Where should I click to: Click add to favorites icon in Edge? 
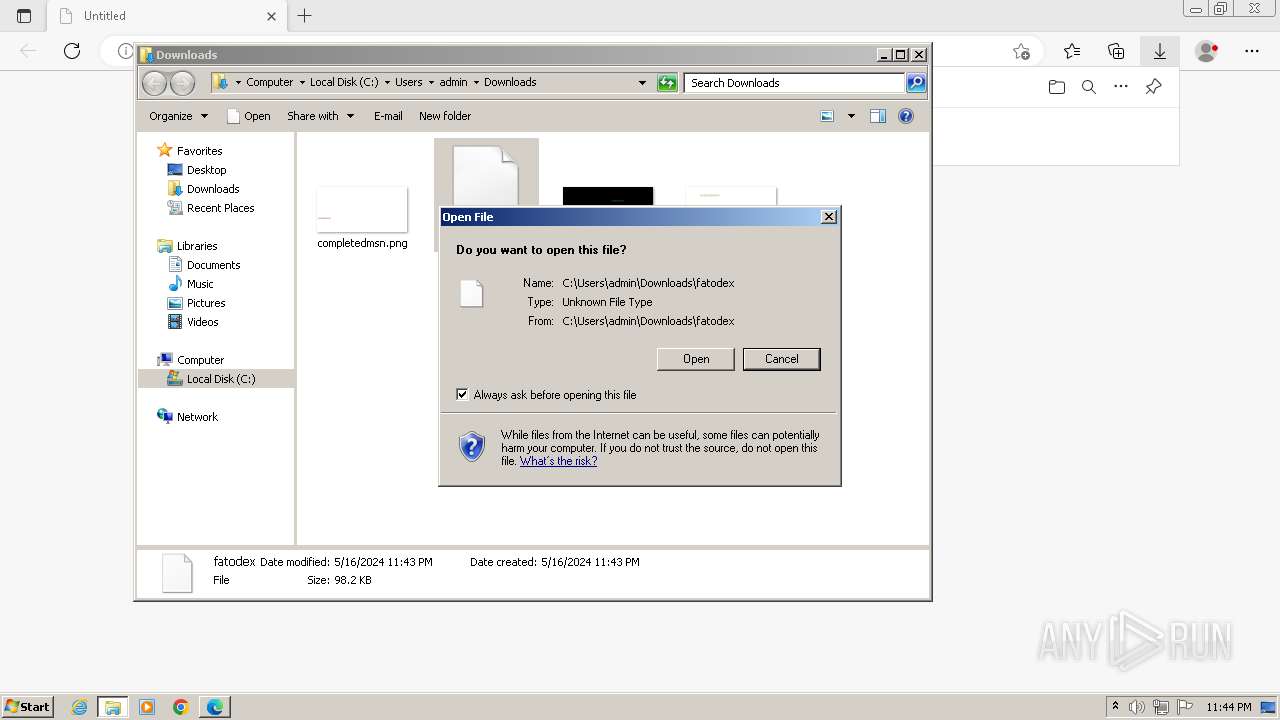tap(1021, 51)
